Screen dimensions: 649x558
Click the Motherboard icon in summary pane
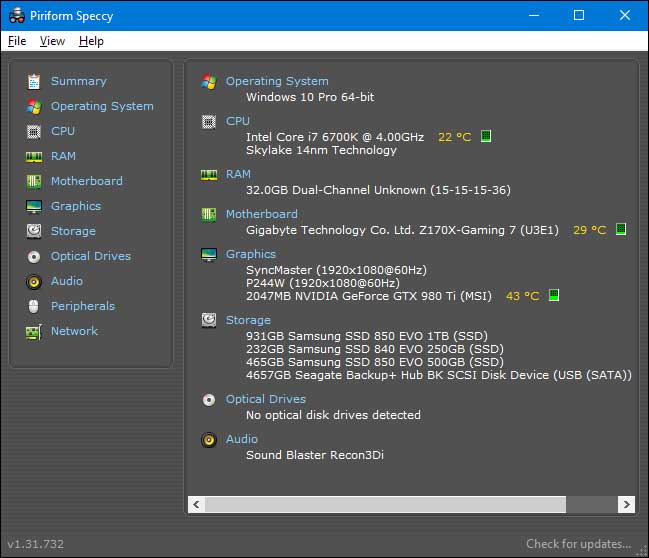pyautogui.click(x=209, y=214)
